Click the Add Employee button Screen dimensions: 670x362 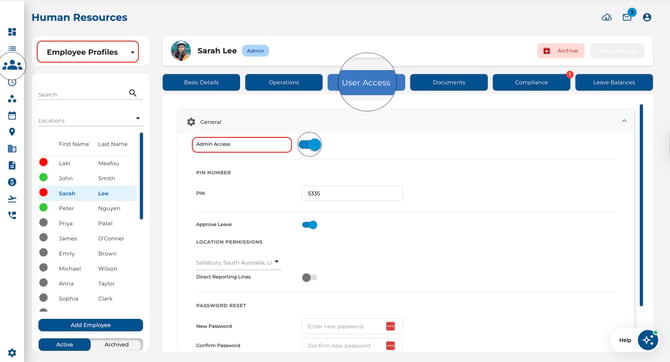click(x=91, y=325)
